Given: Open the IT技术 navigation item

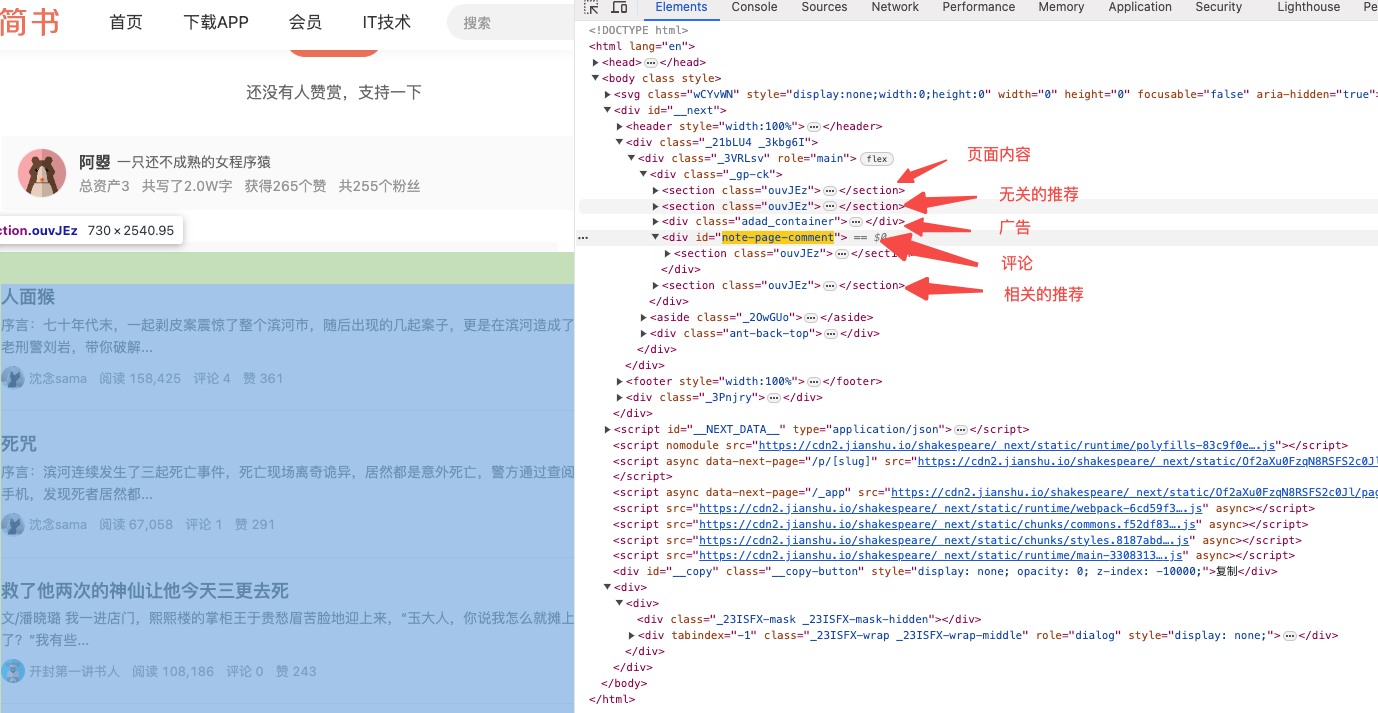Looking at the screenshot, I should tap(387, 22).
